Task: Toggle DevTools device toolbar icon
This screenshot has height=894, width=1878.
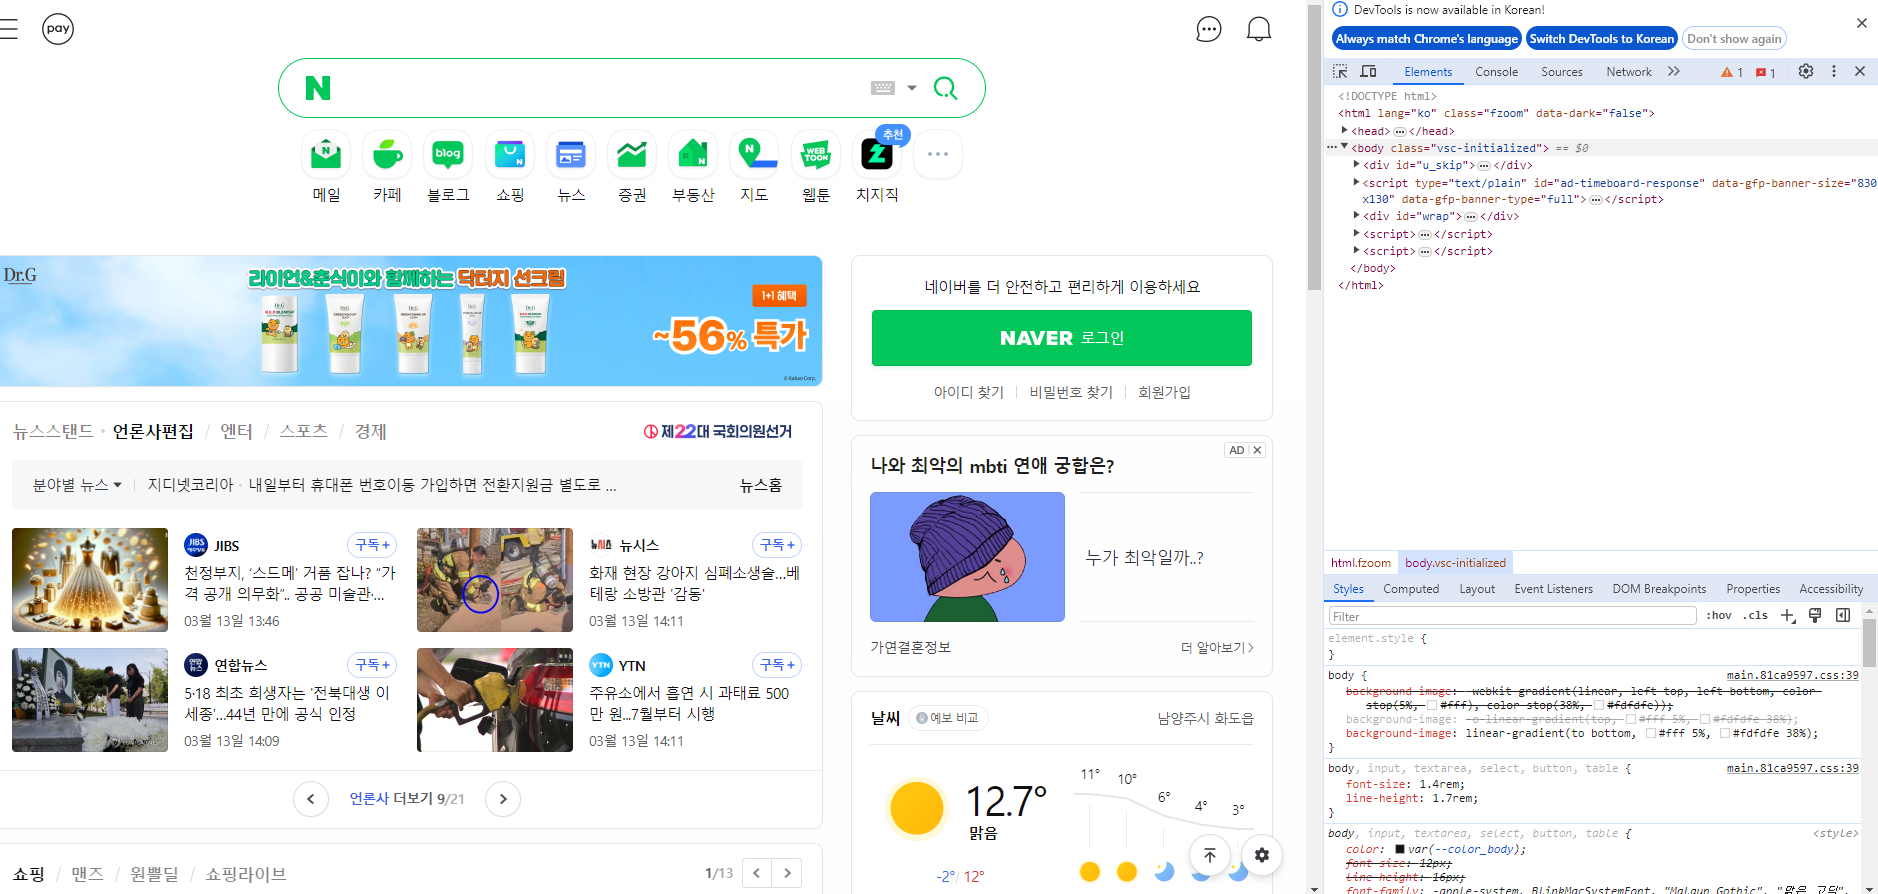Action: (1369, 72)
